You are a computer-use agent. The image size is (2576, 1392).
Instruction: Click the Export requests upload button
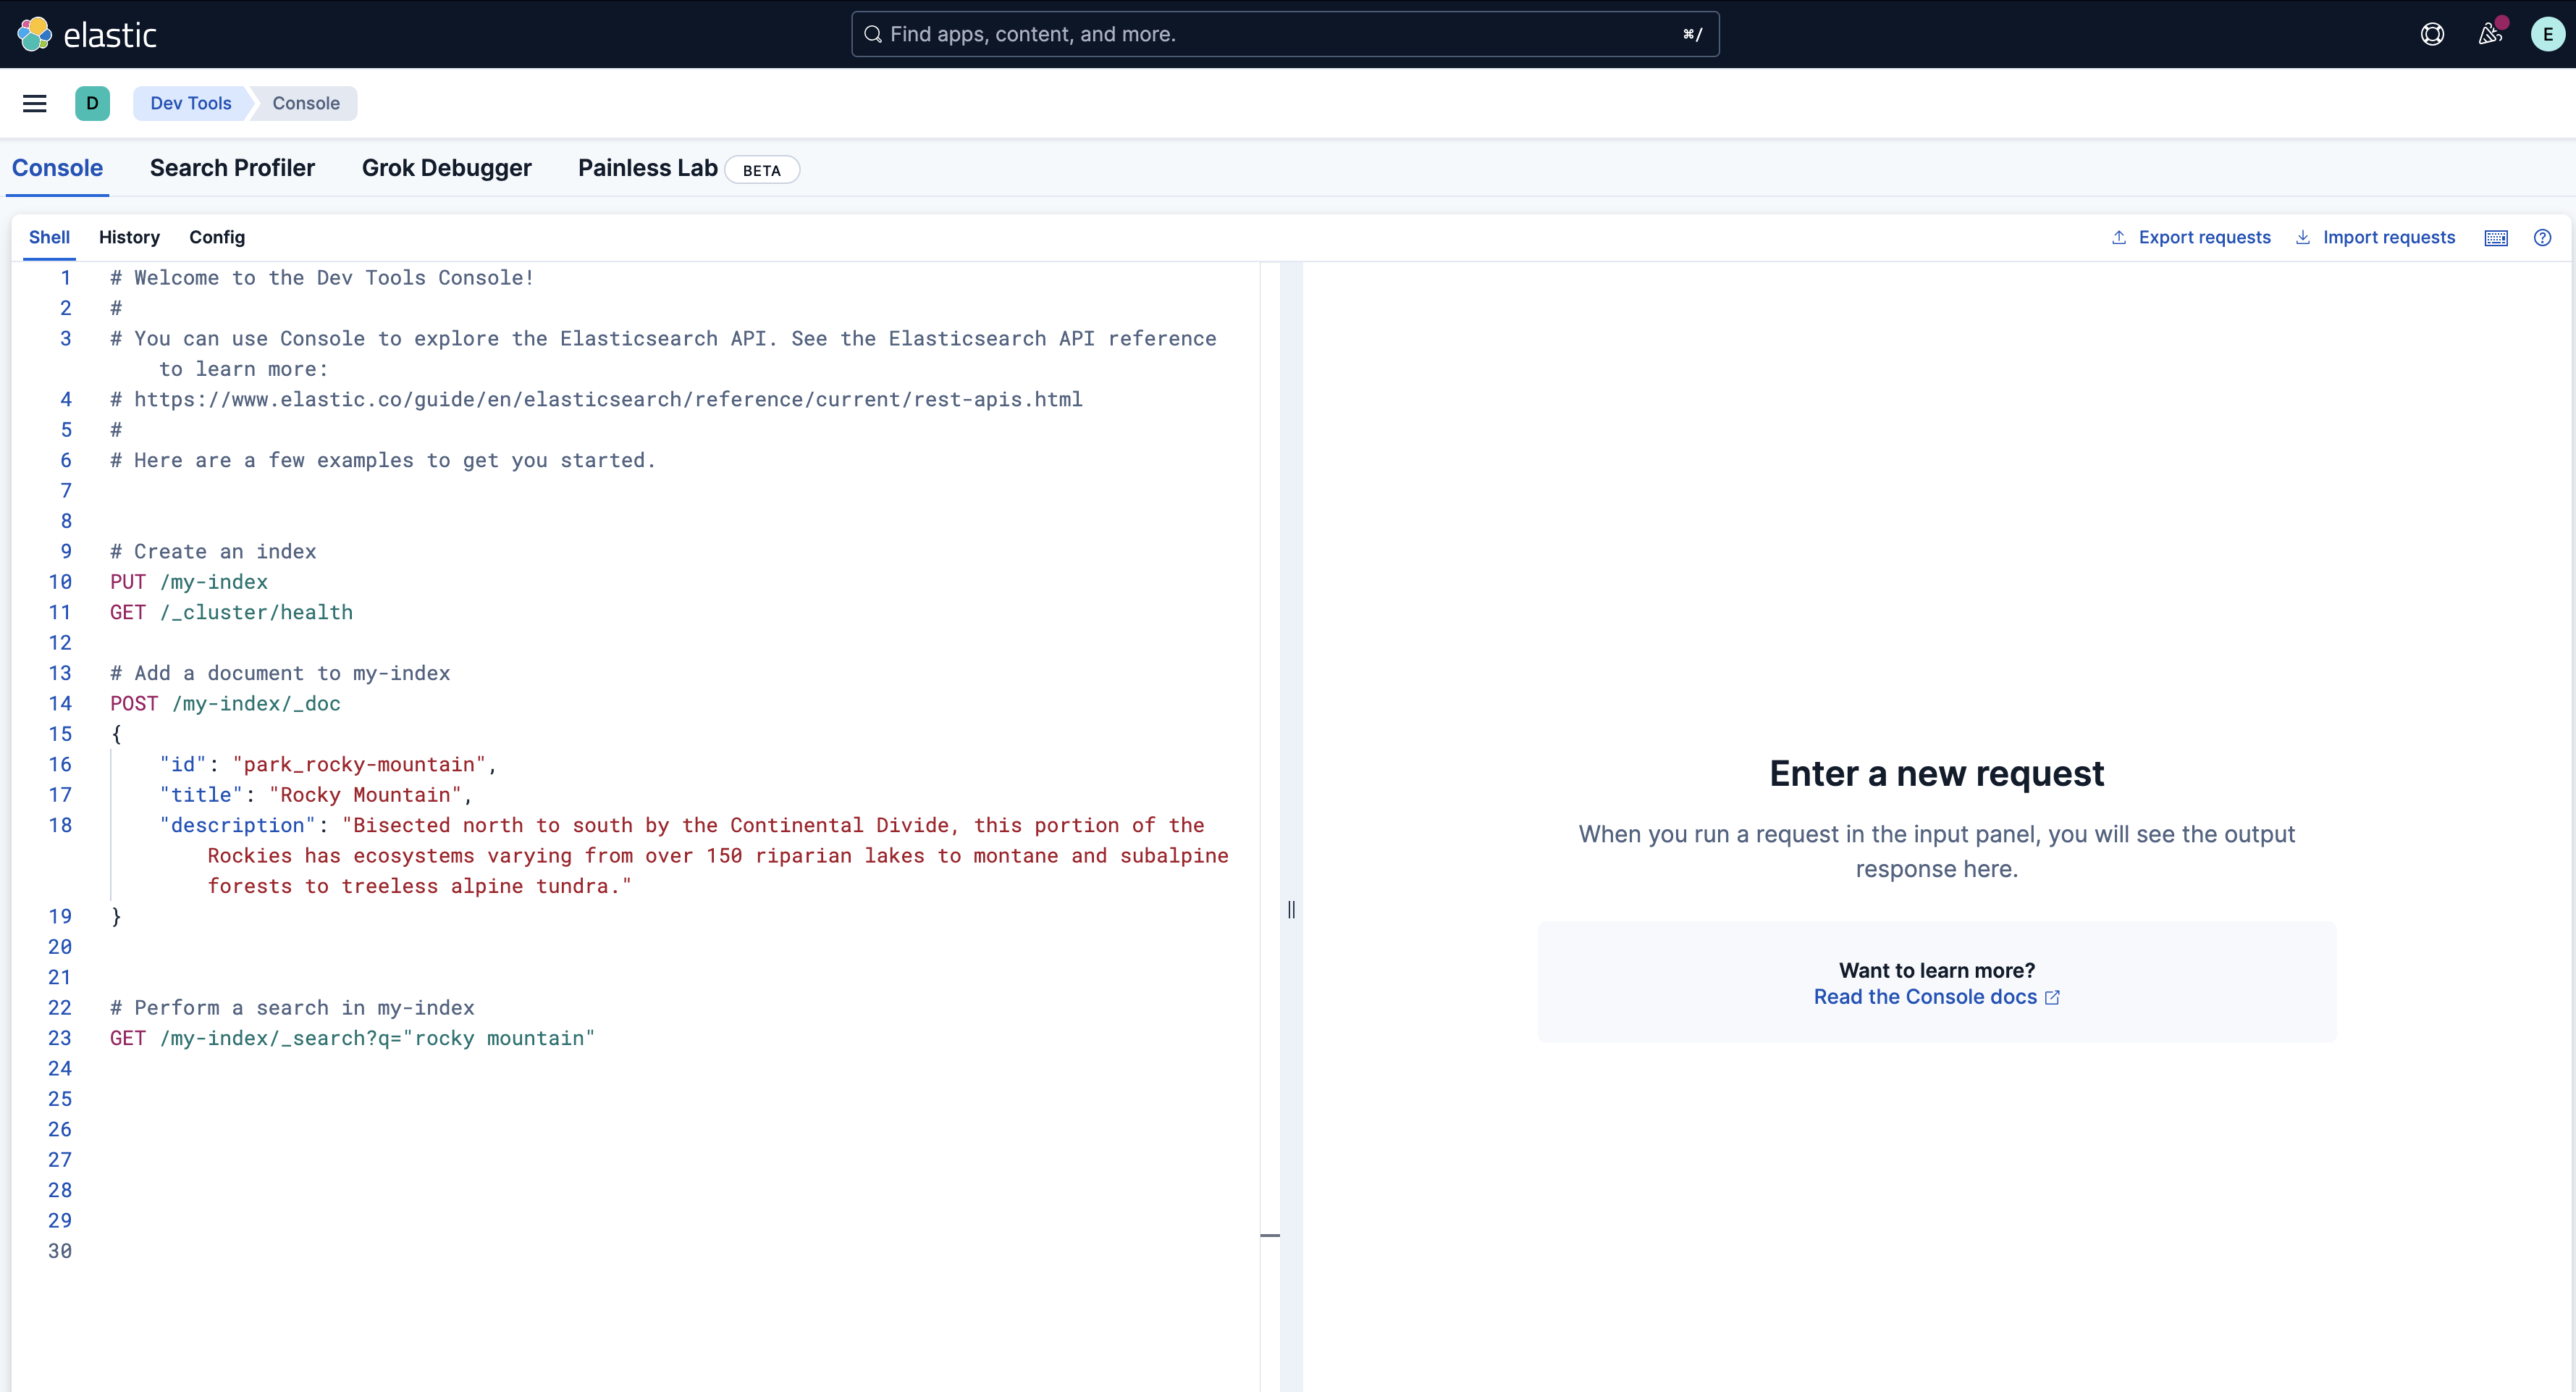tap(2191, 237)
